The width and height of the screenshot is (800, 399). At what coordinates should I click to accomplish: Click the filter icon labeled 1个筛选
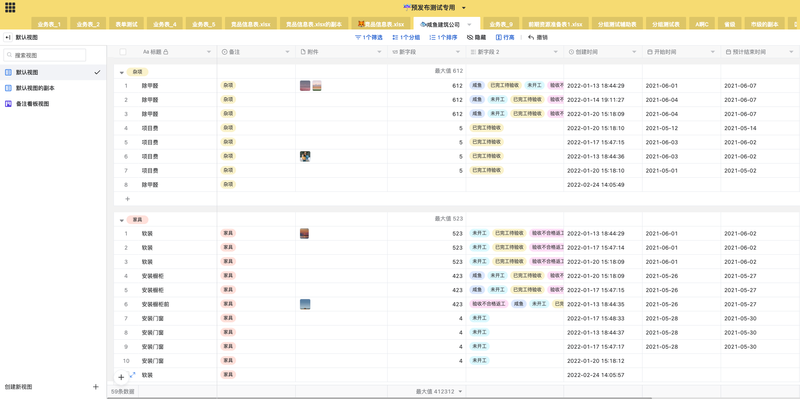[x=358, y=37]
